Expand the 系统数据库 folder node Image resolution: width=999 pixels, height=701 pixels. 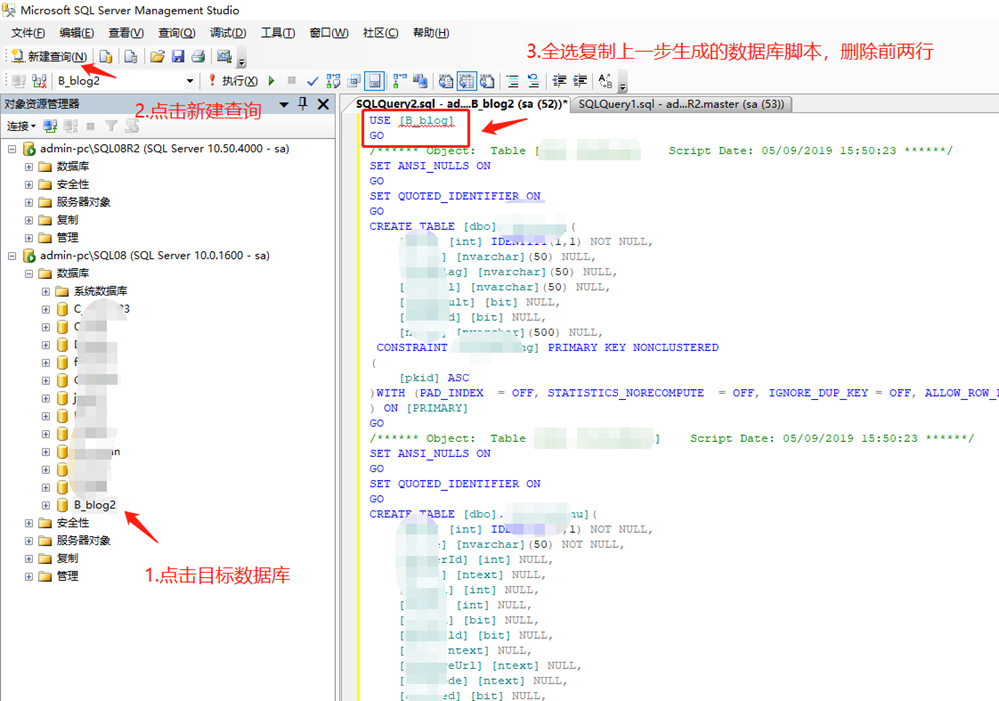click(x=45, y=291)
